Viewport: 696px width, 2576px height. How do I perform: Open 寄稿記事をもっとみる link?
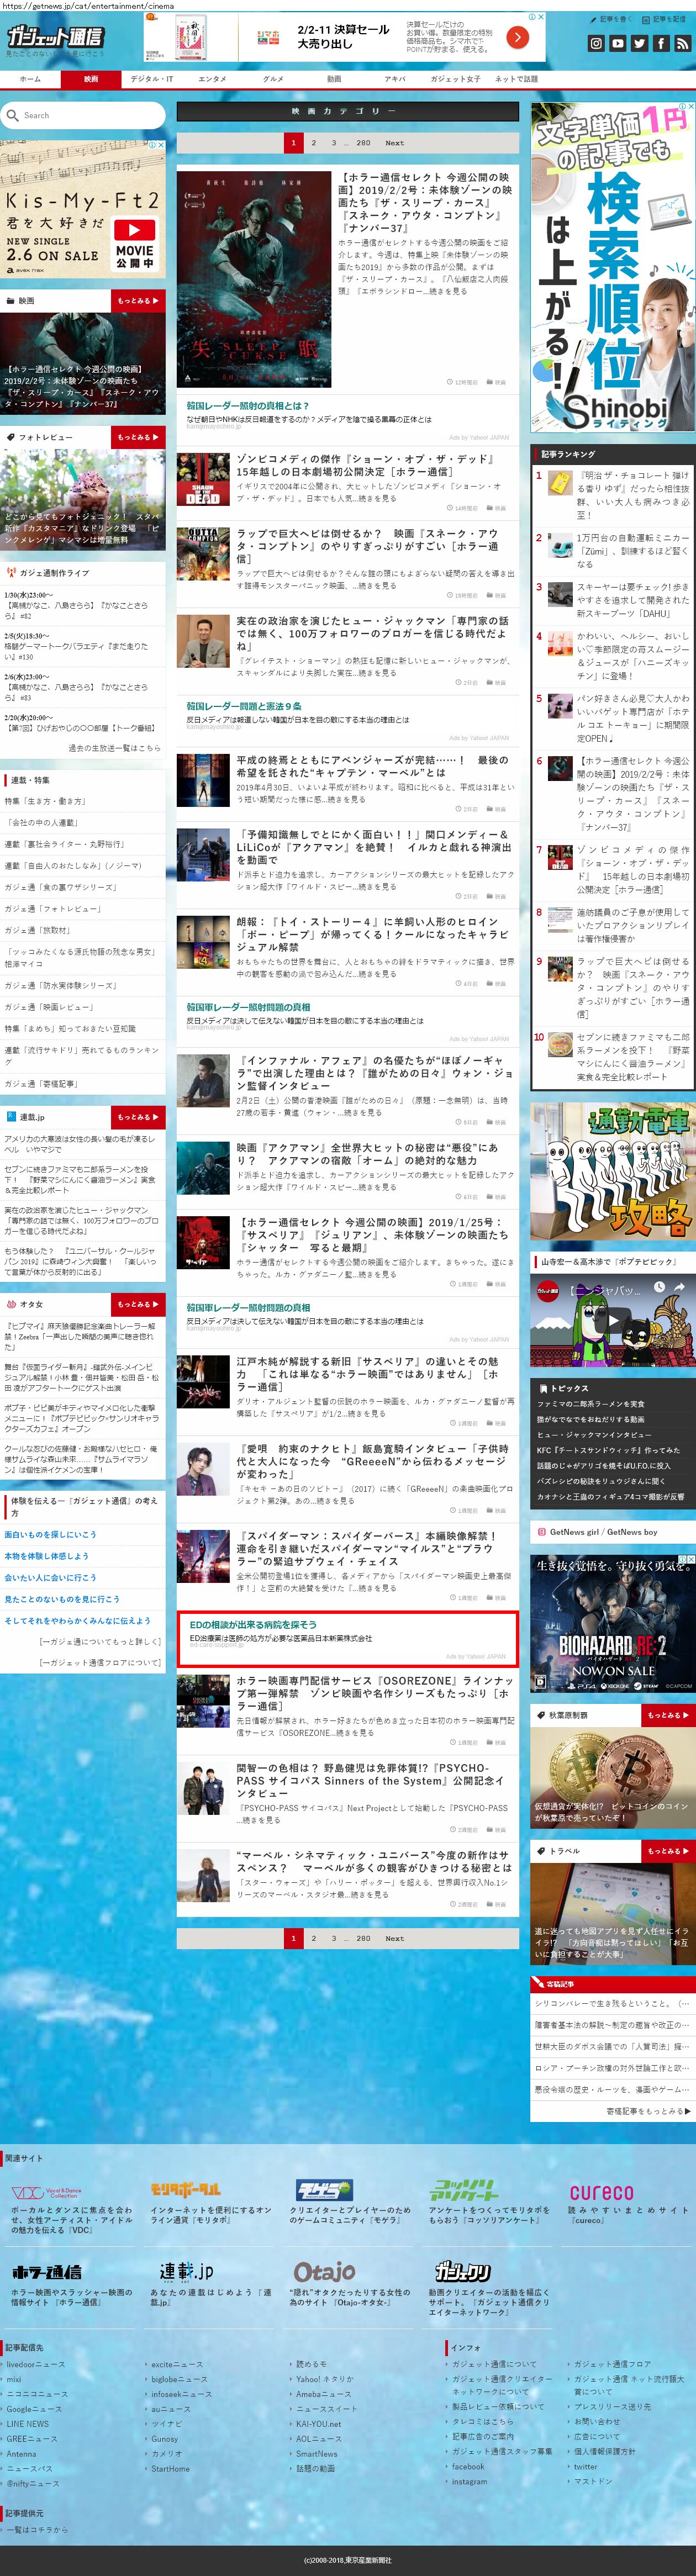pyautogui.click(x=648, y=2111)
